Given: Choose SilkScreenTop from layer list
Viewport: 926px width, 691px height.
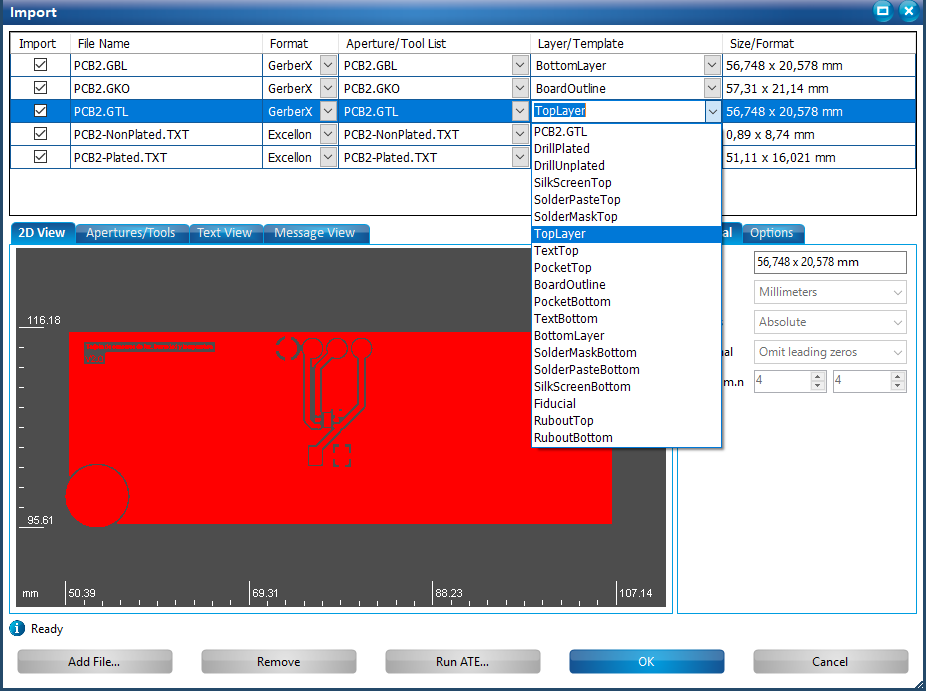Looking at the screenshot, I should [x=572, y=183].
